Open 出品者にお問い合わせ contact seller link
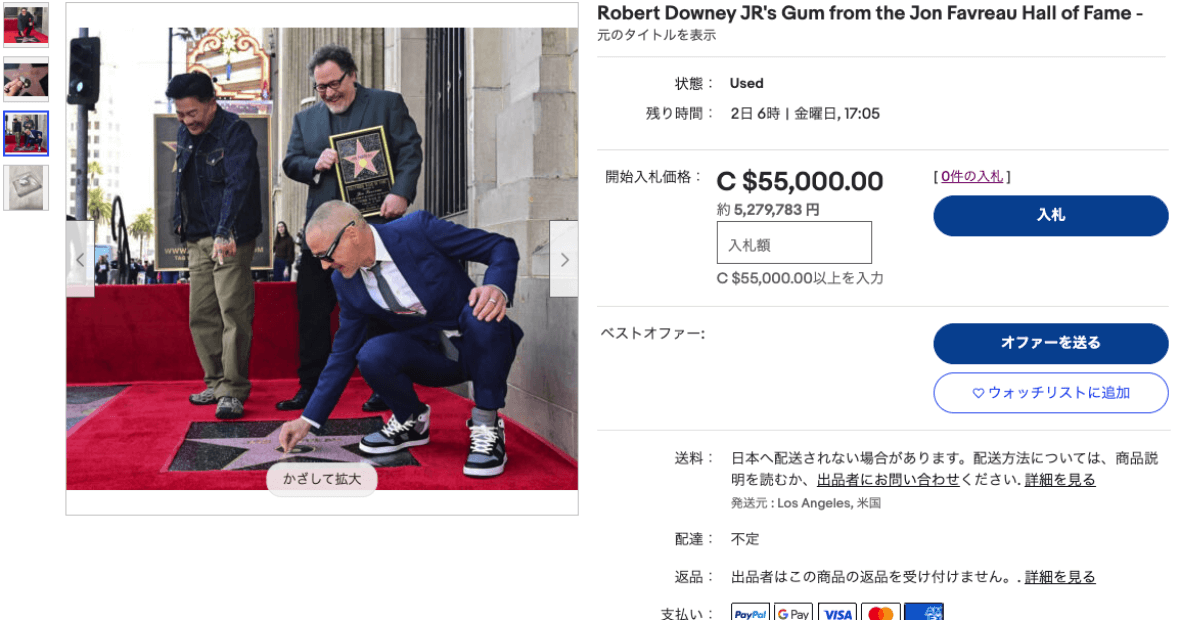The image size is (1180, 620). [888, 480]
